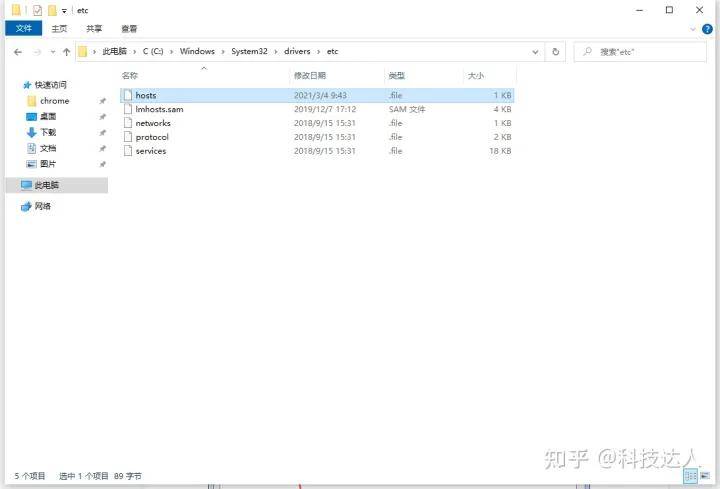The width and height of the screenshot is (720, 489).
Task: Refresh the etc folder view
Action: [556, 52]
